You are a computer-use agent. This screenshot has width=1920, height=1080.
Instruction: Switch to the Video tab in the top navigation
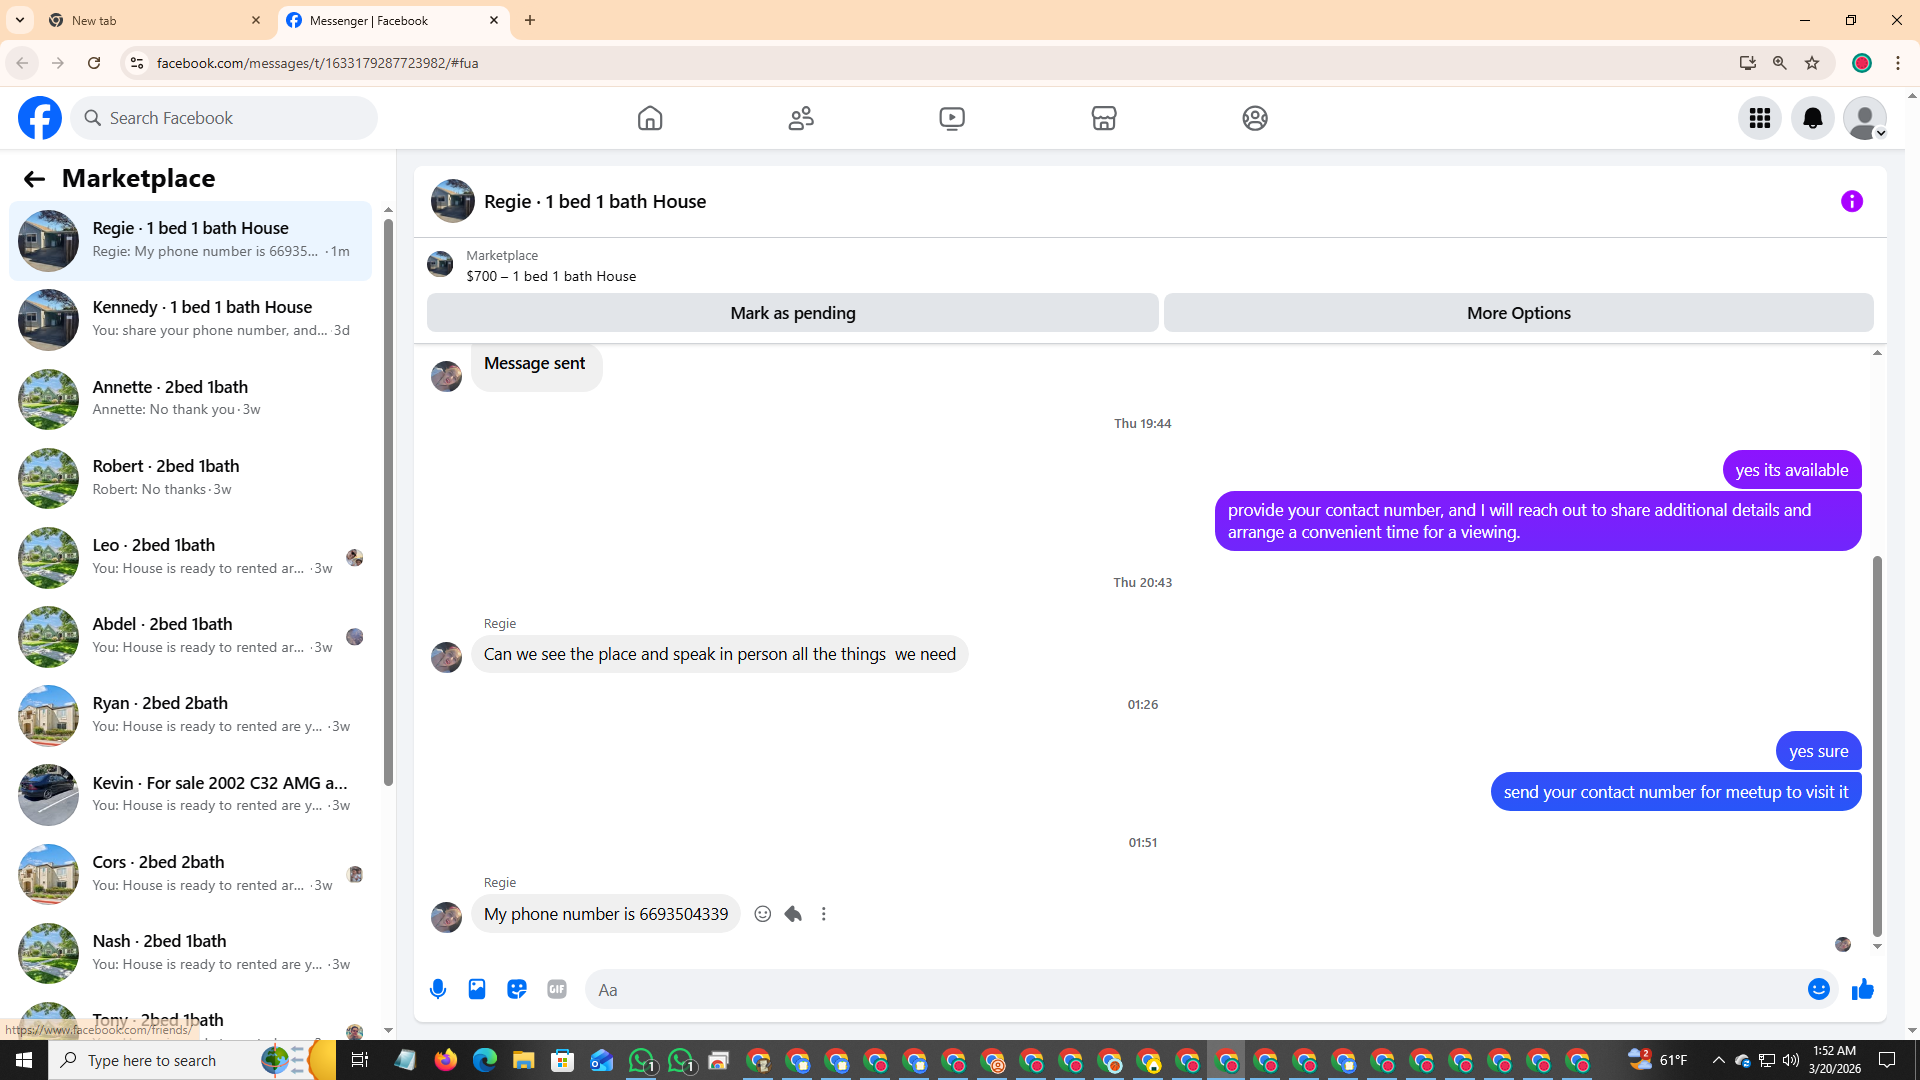tap(952, 118)
